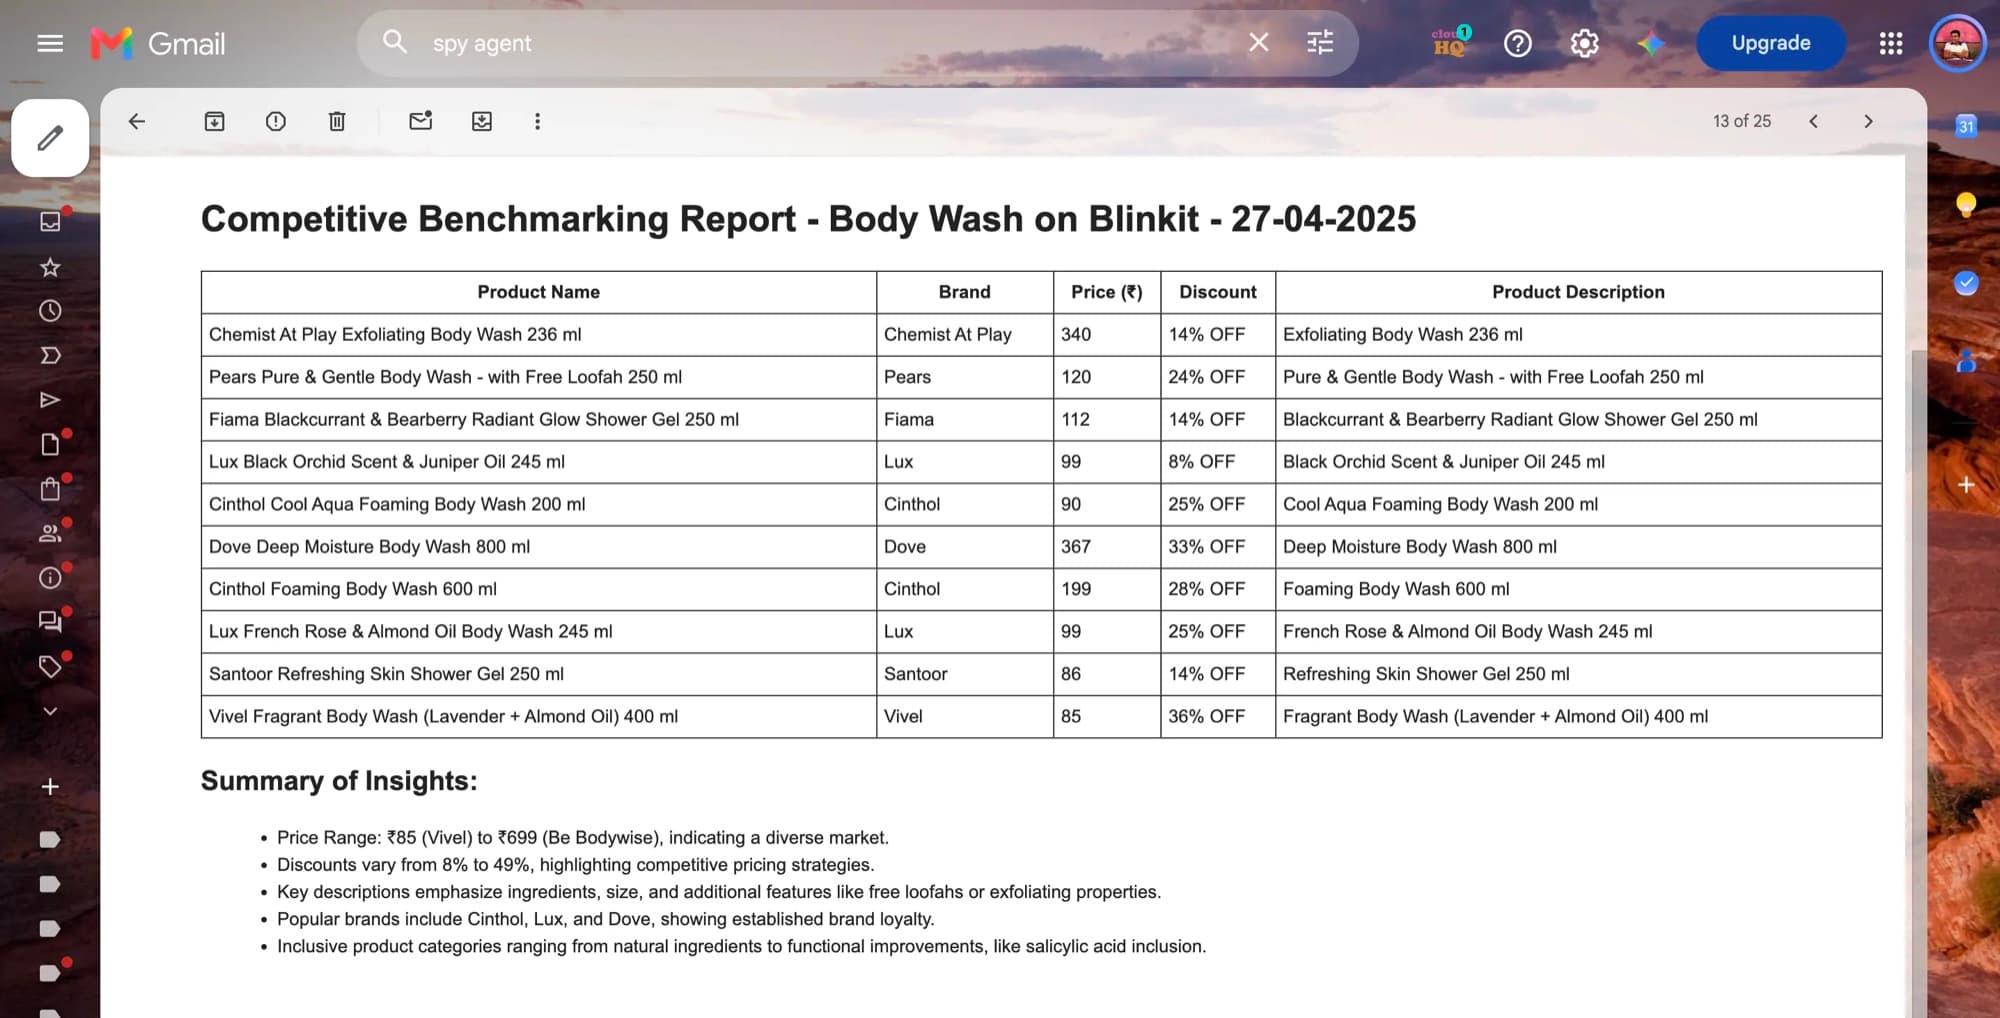
Task: Click the "Brand" column header
Action: pyautogui.click(x=964, y=292)
